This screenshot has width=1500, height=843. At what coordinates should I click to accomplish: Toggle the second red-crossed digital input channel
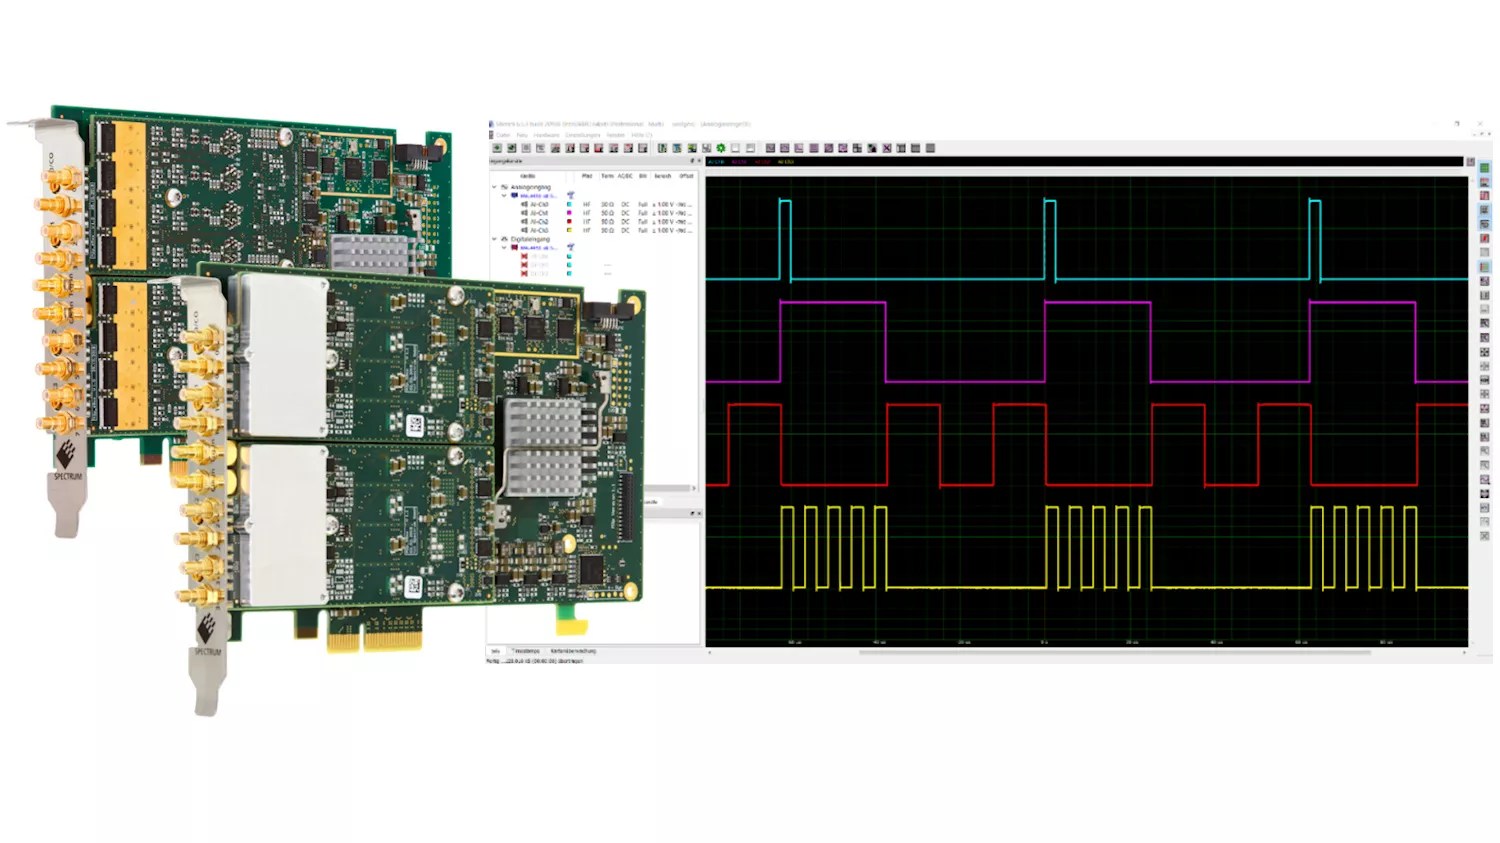tap(524, 265)
